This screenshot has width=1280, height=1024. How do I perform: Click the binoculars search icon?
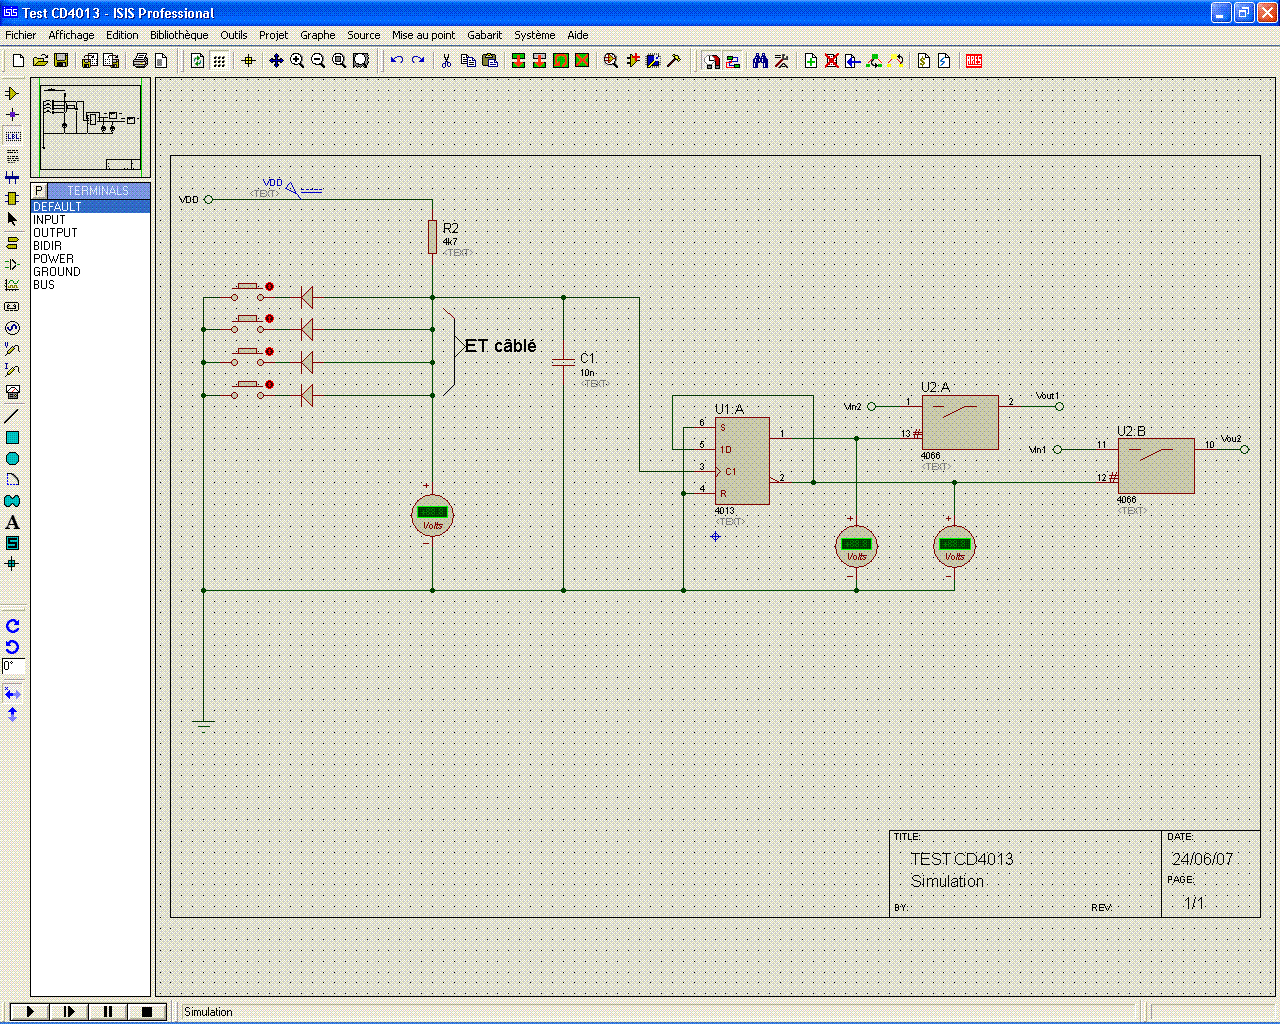coord(760,61)
